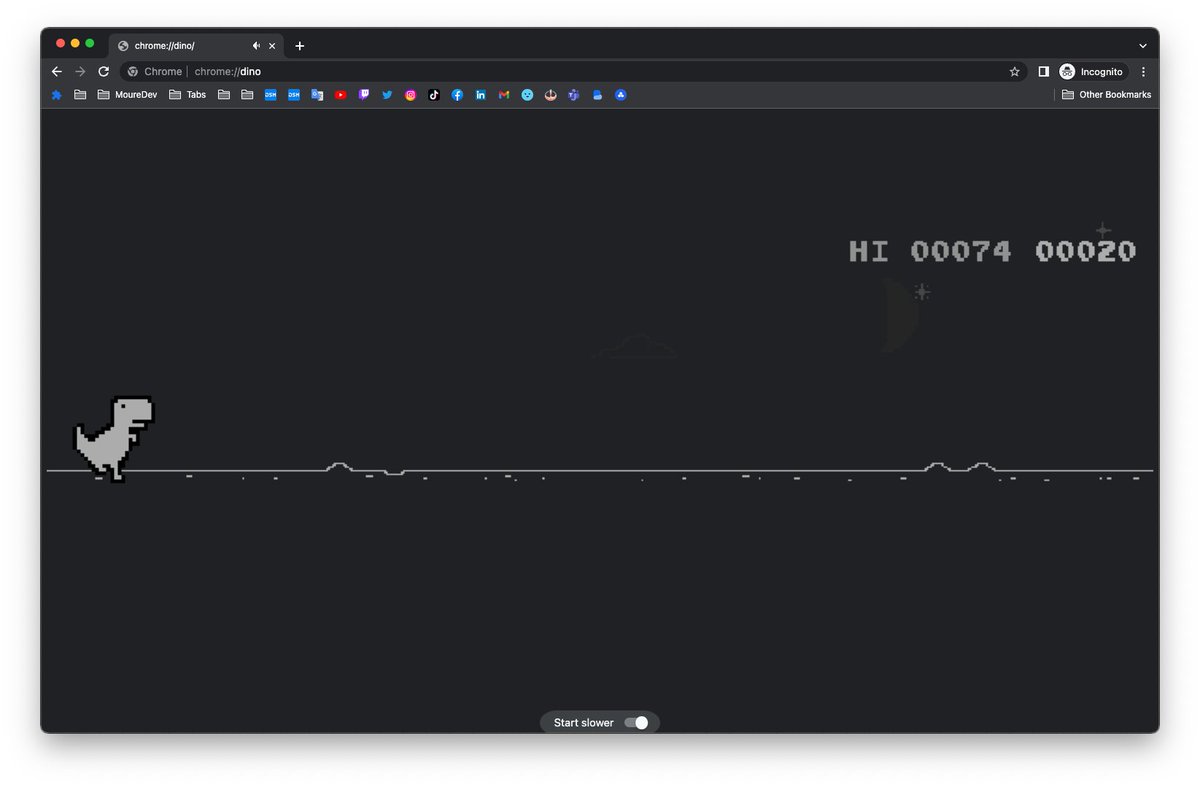The height and width of the screenshot is (787, 1200).
Task: Open the Chrome three-dot menu
Action: click(x=1143, y=72)
